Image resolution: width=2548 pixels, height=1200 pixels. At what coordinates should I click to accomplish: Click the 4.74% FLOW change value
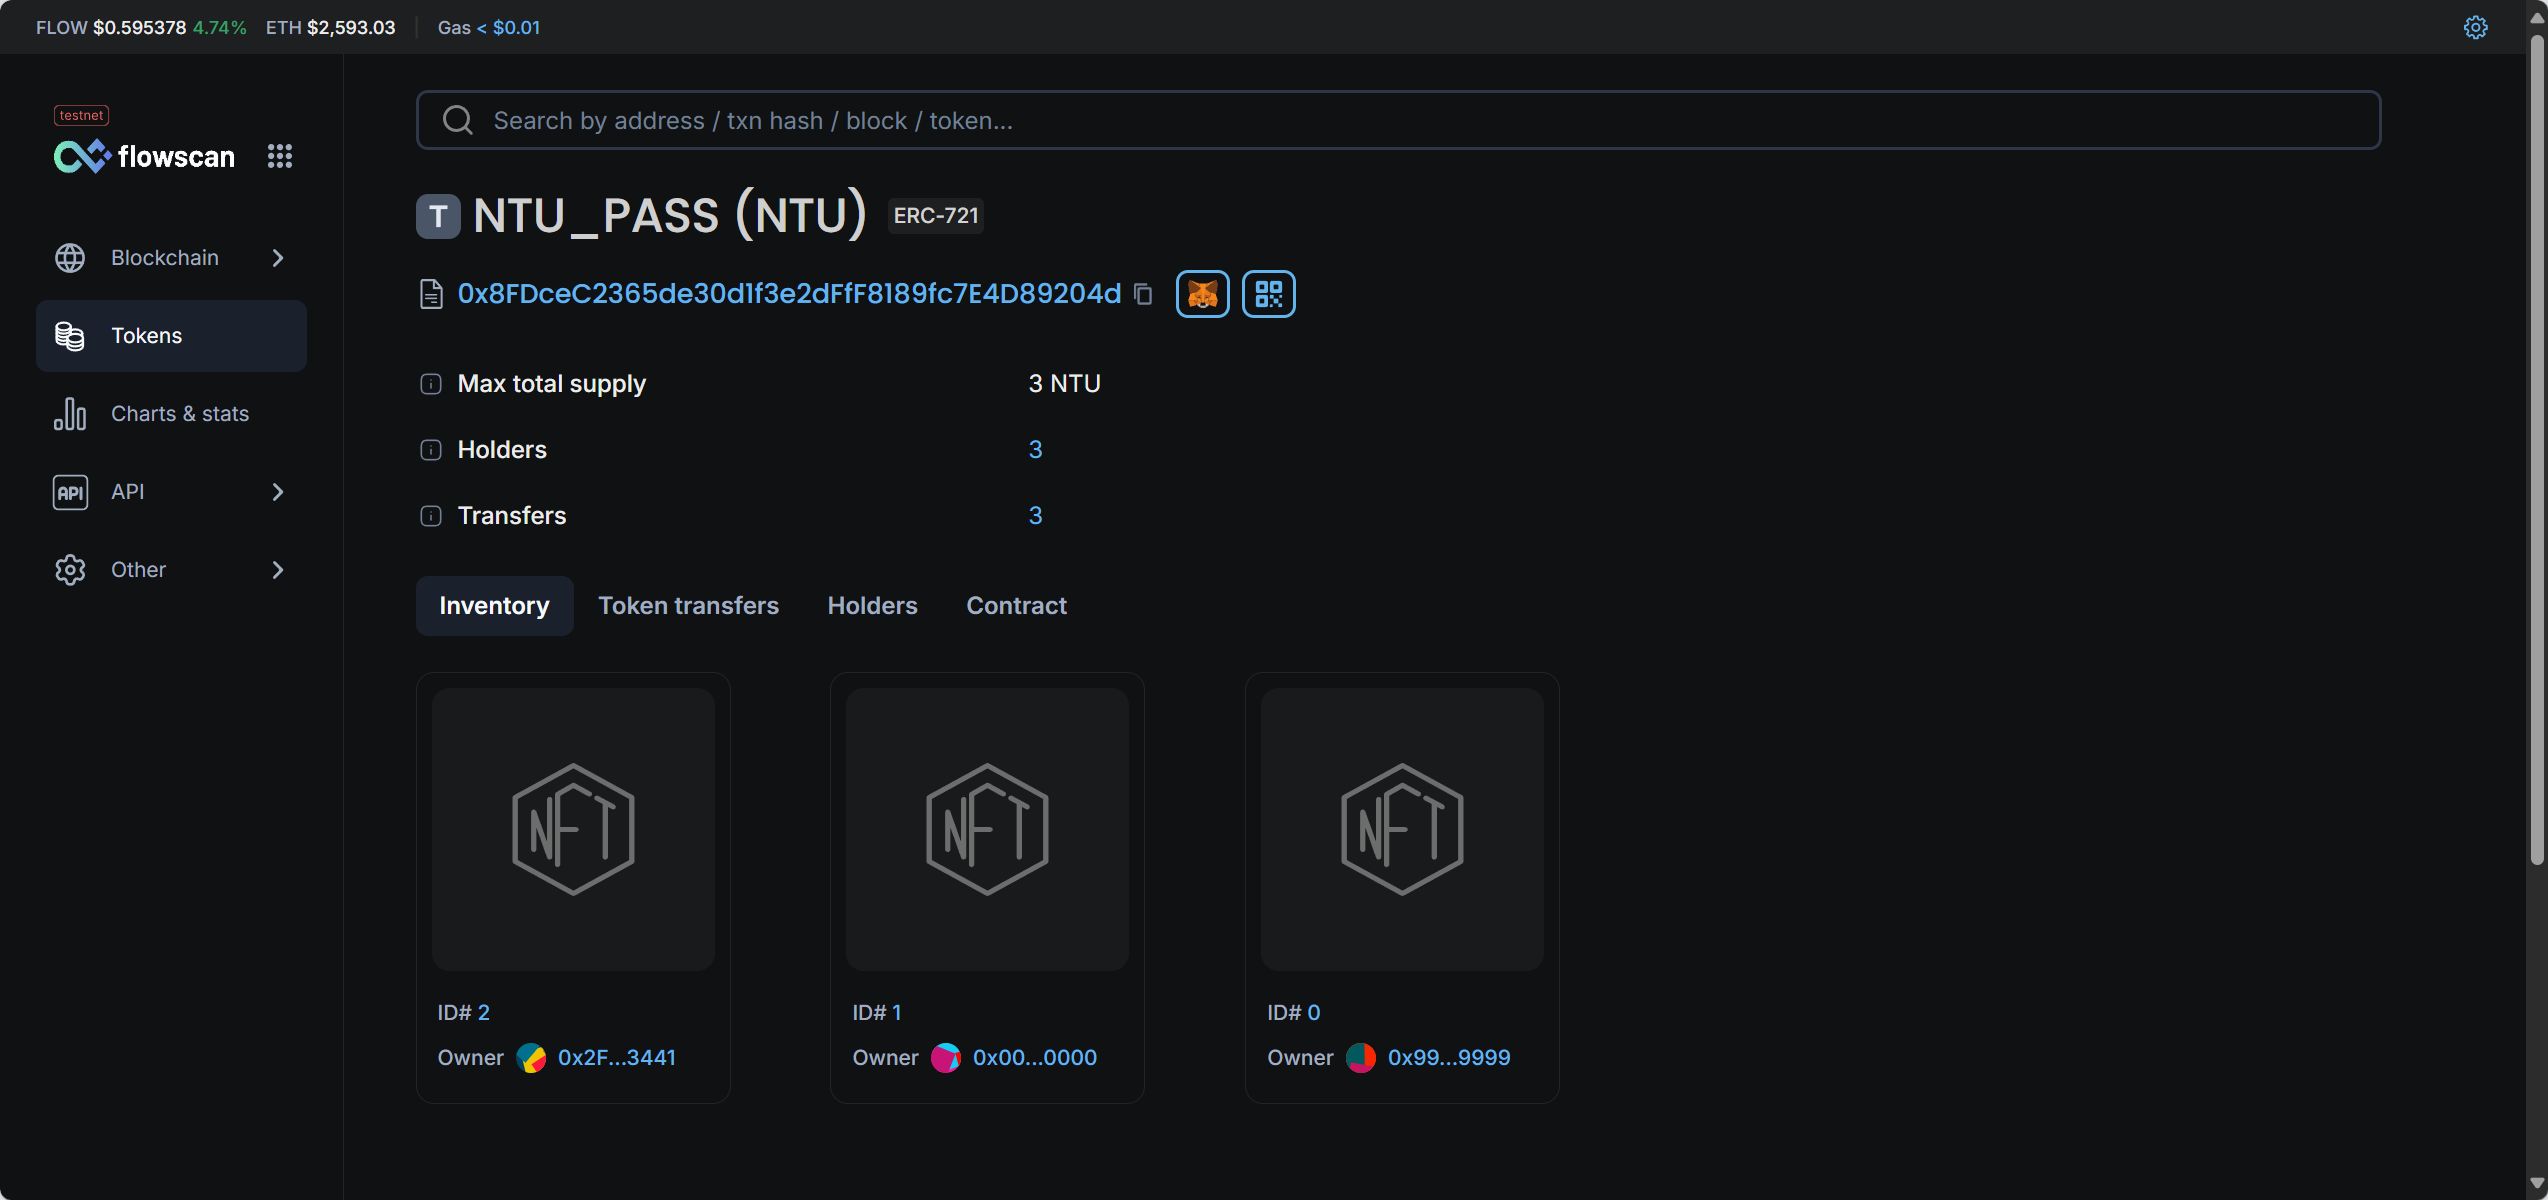(219, 27)
